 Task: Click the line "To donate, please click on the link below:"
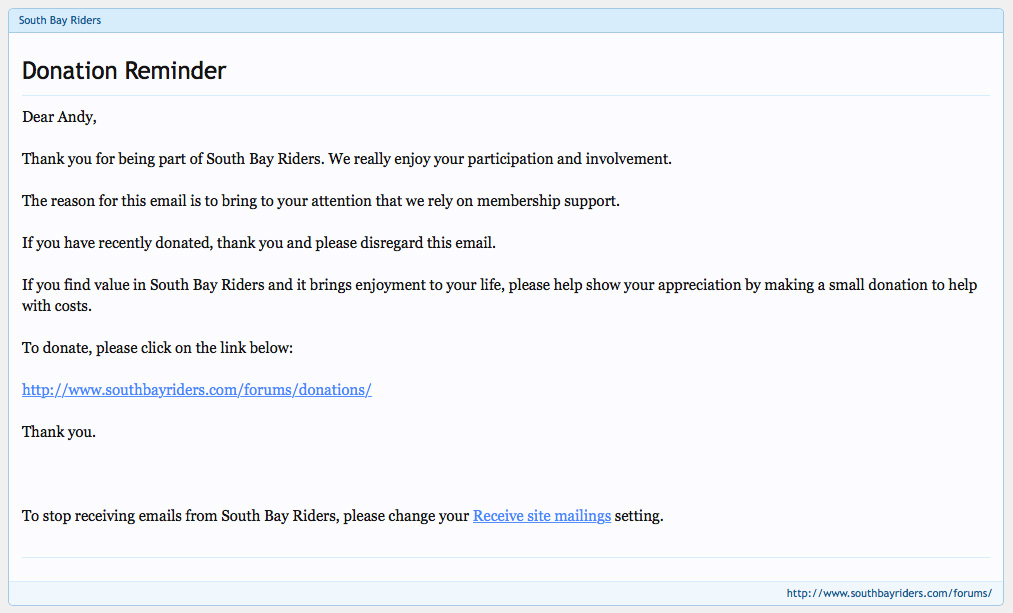click(x=157, y=348)
